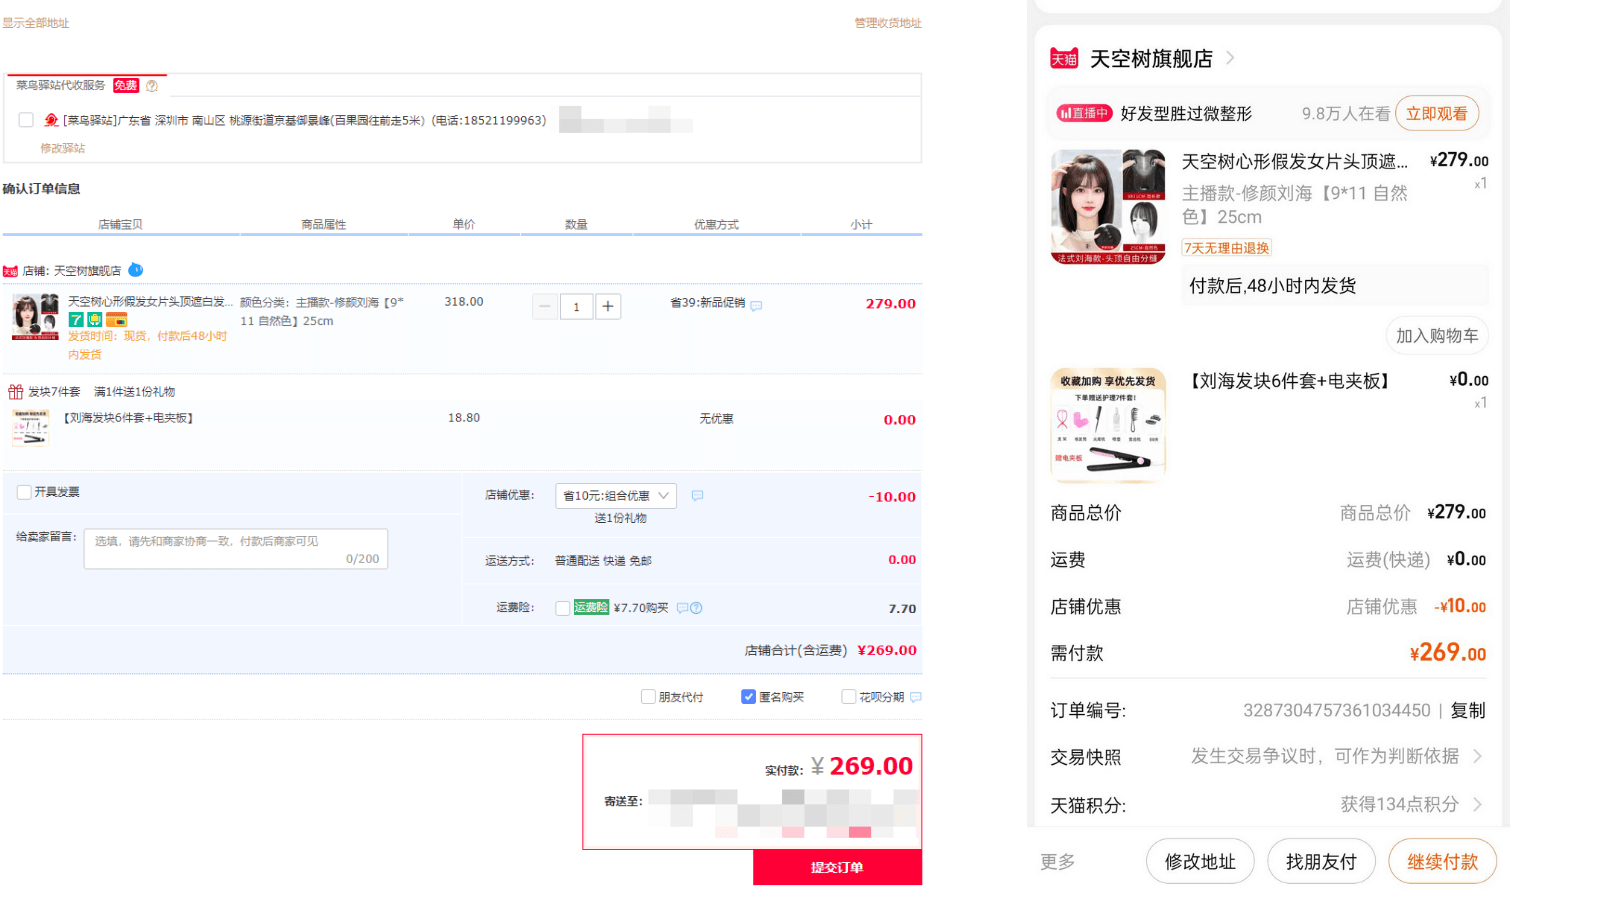Enable the 朋友代付 checkbox
Screen dimensions: 1600x900
click(x=648, y=696)
